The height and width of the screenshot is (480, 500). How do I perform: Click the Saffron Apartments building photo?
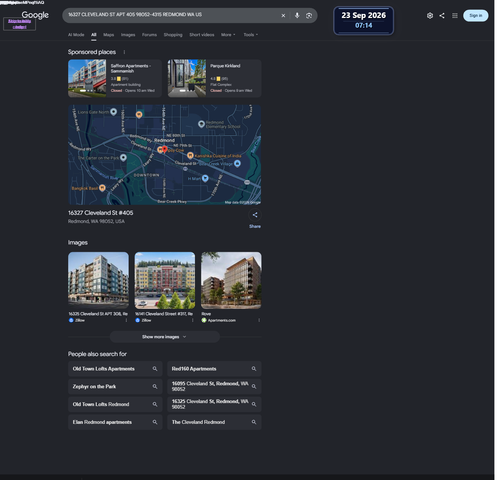[87, 78]
